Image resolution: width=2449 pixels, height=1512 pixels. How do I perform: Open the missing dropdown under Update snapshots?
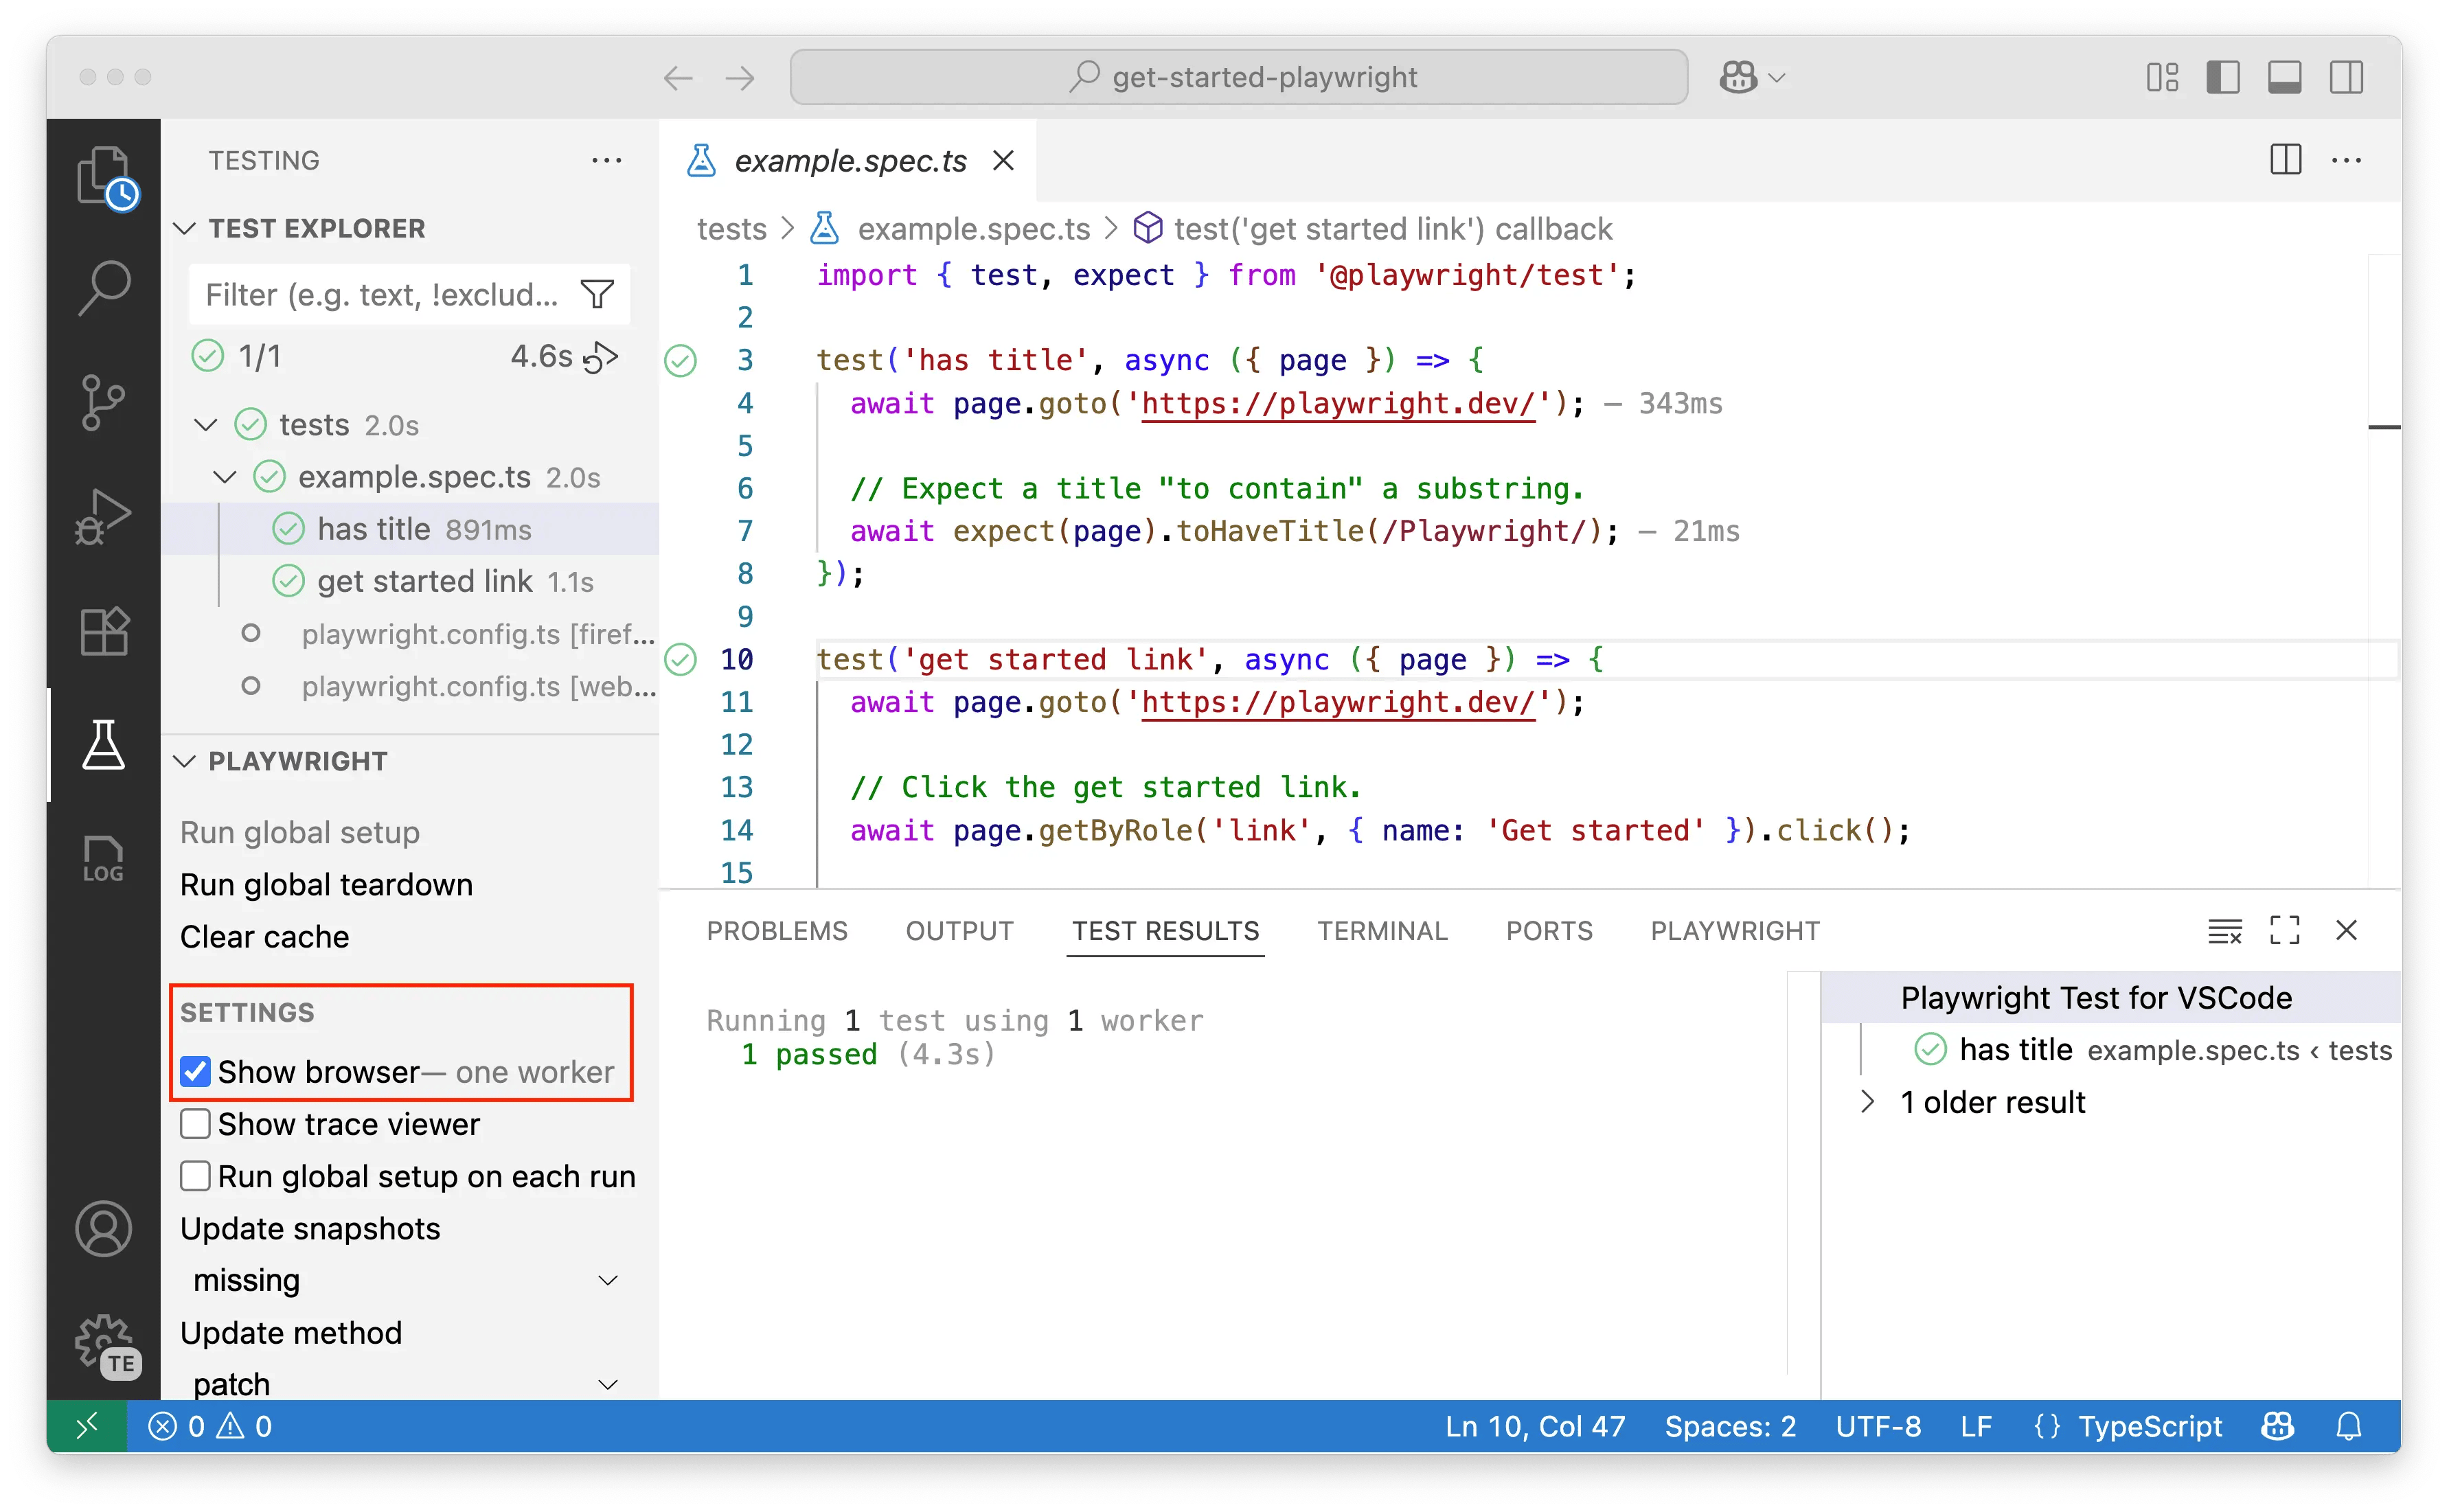608,1279
